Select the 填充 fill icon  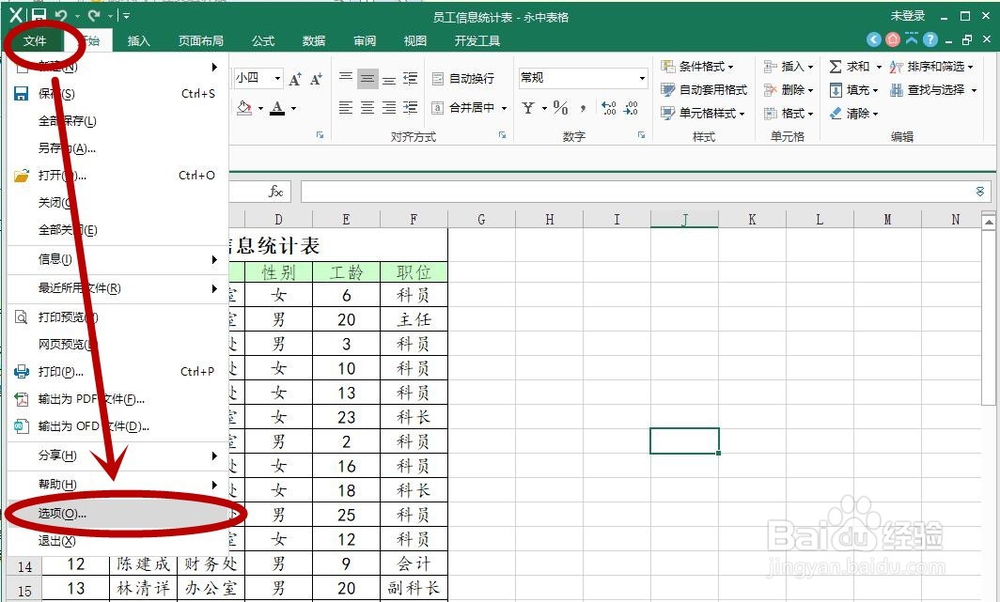[836, 90]
